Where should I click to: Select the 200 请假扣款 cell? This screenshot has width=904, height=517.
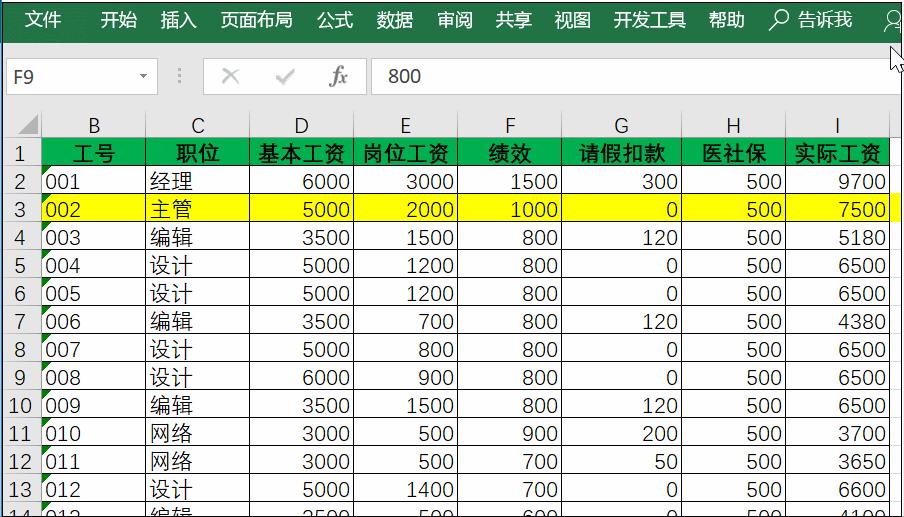click(x=622, y=433)
